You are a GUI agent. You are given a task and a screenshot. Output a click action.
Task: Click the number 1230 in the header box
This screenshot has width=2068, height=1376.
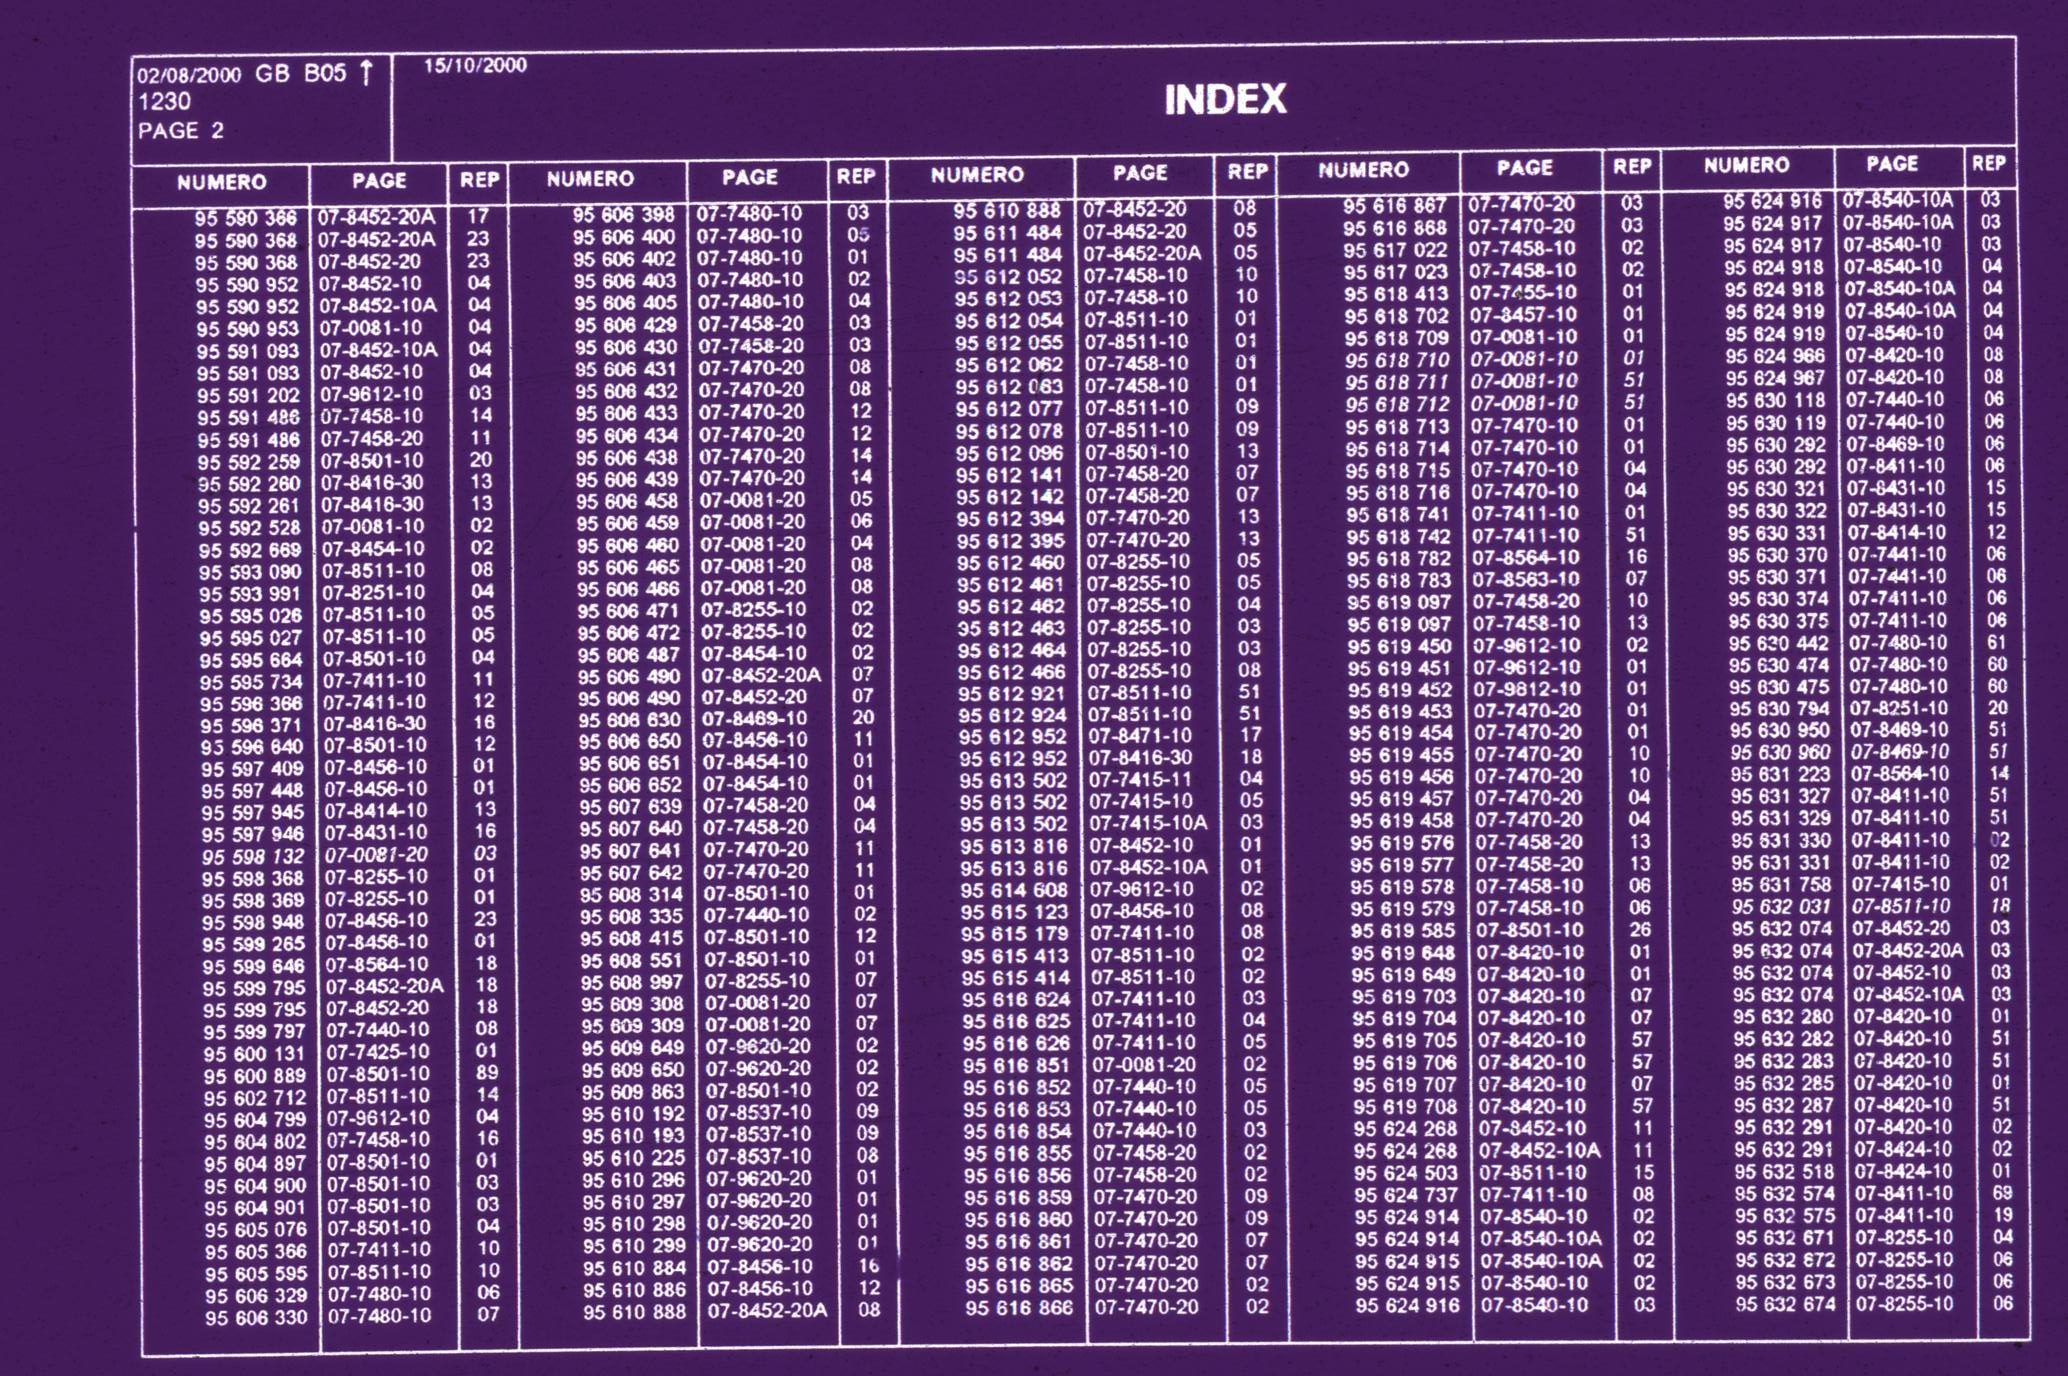[x=164, y=102]
